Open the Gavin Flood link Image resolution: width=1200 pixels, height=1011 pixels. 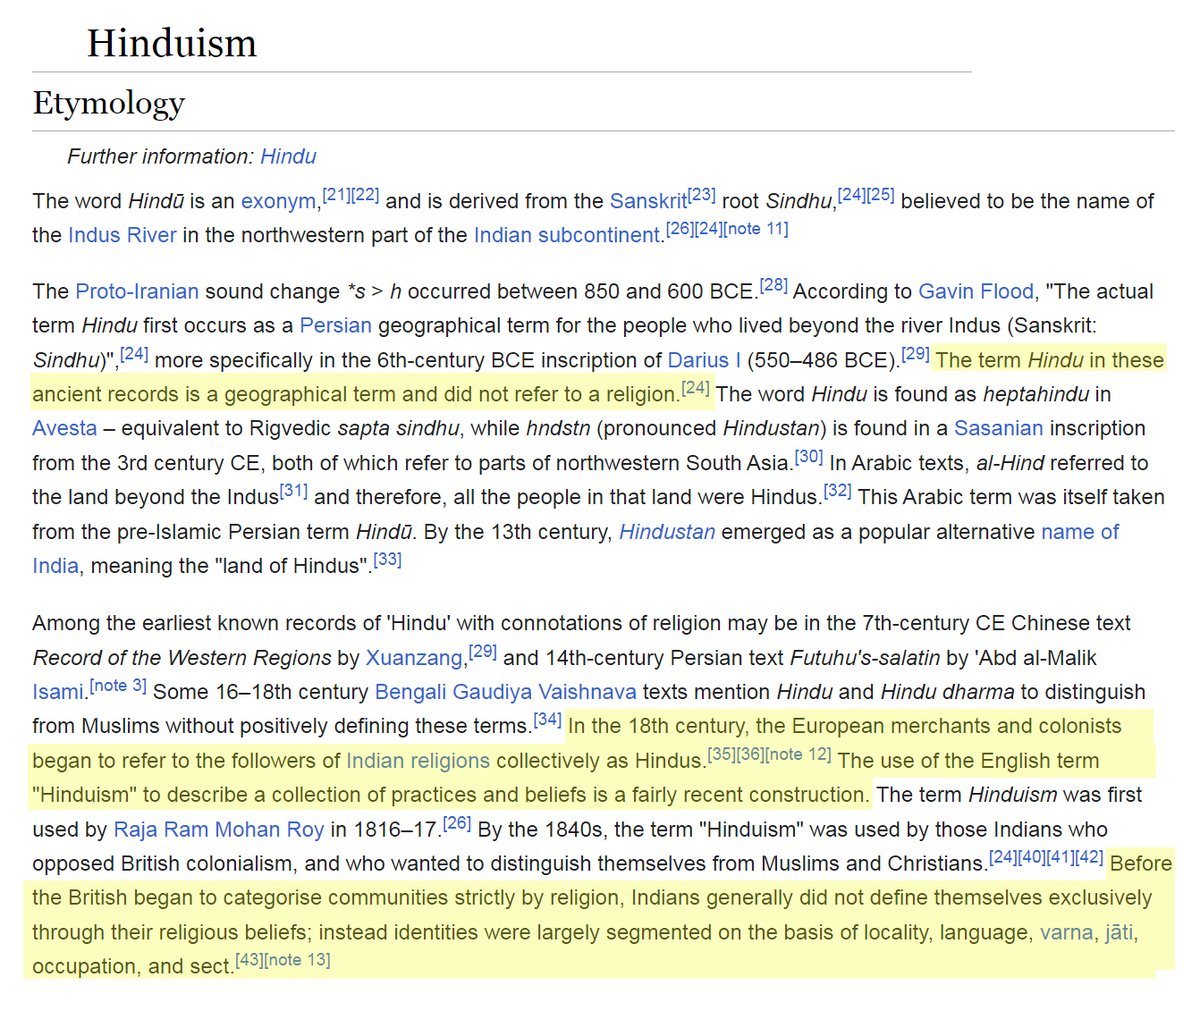coord(976,292)
